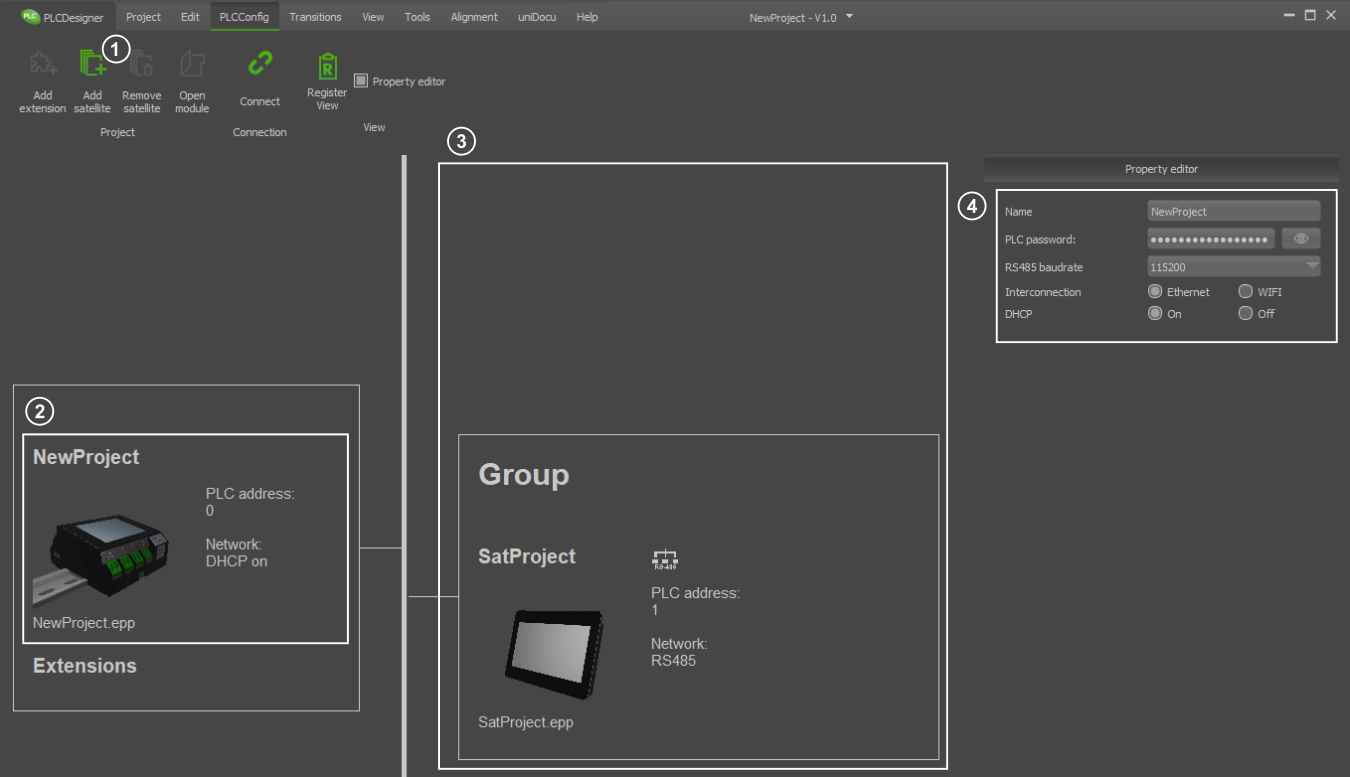Screen dimensions: 1350x777
Task: Select Ethernet interconnection option
Action: tap(1156, 292)
